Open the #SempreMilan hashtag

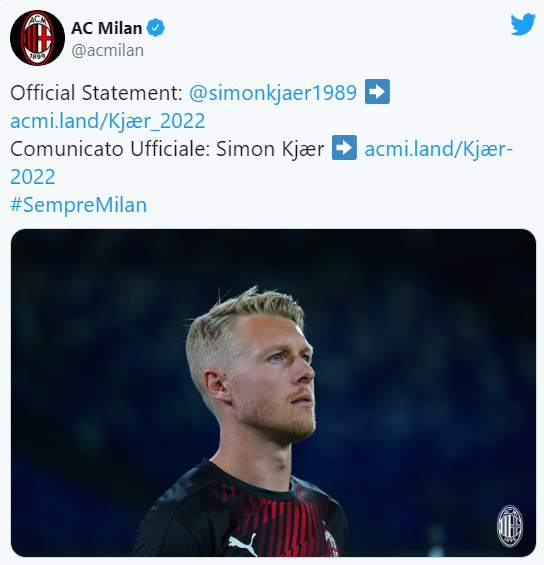tap(79, 205)
